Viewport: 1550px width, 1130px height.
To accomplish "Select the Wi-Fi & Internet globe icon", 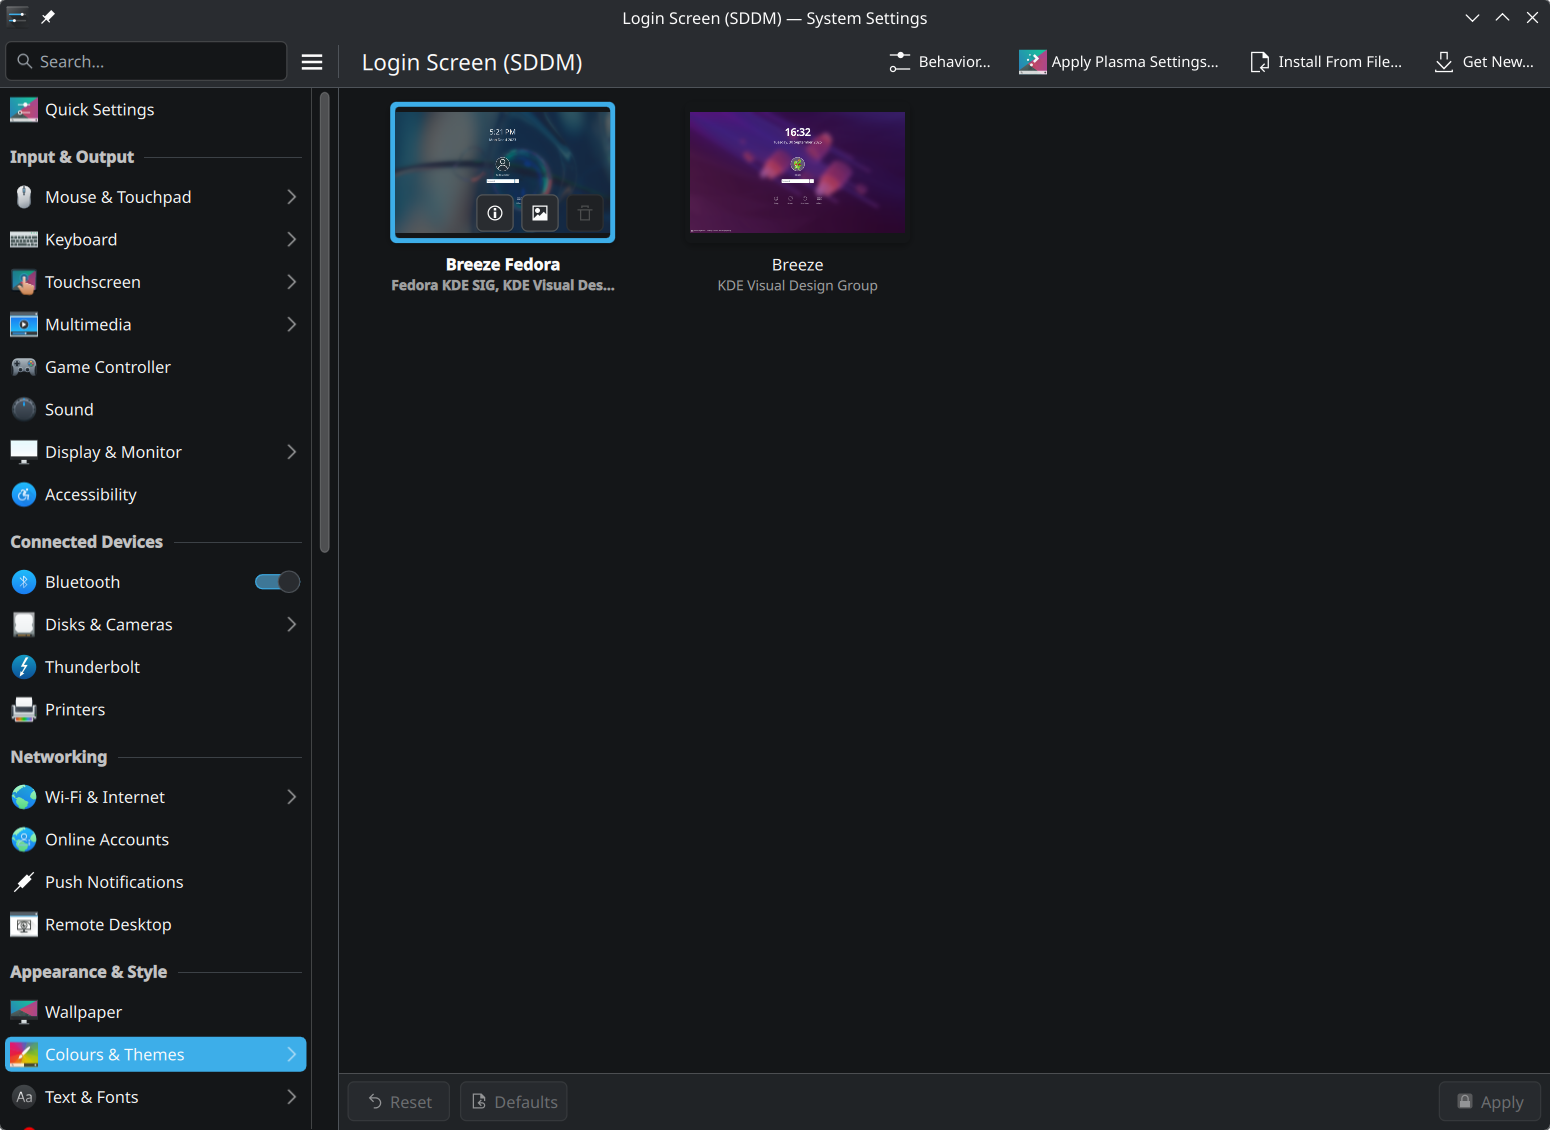I will [24, 797].
